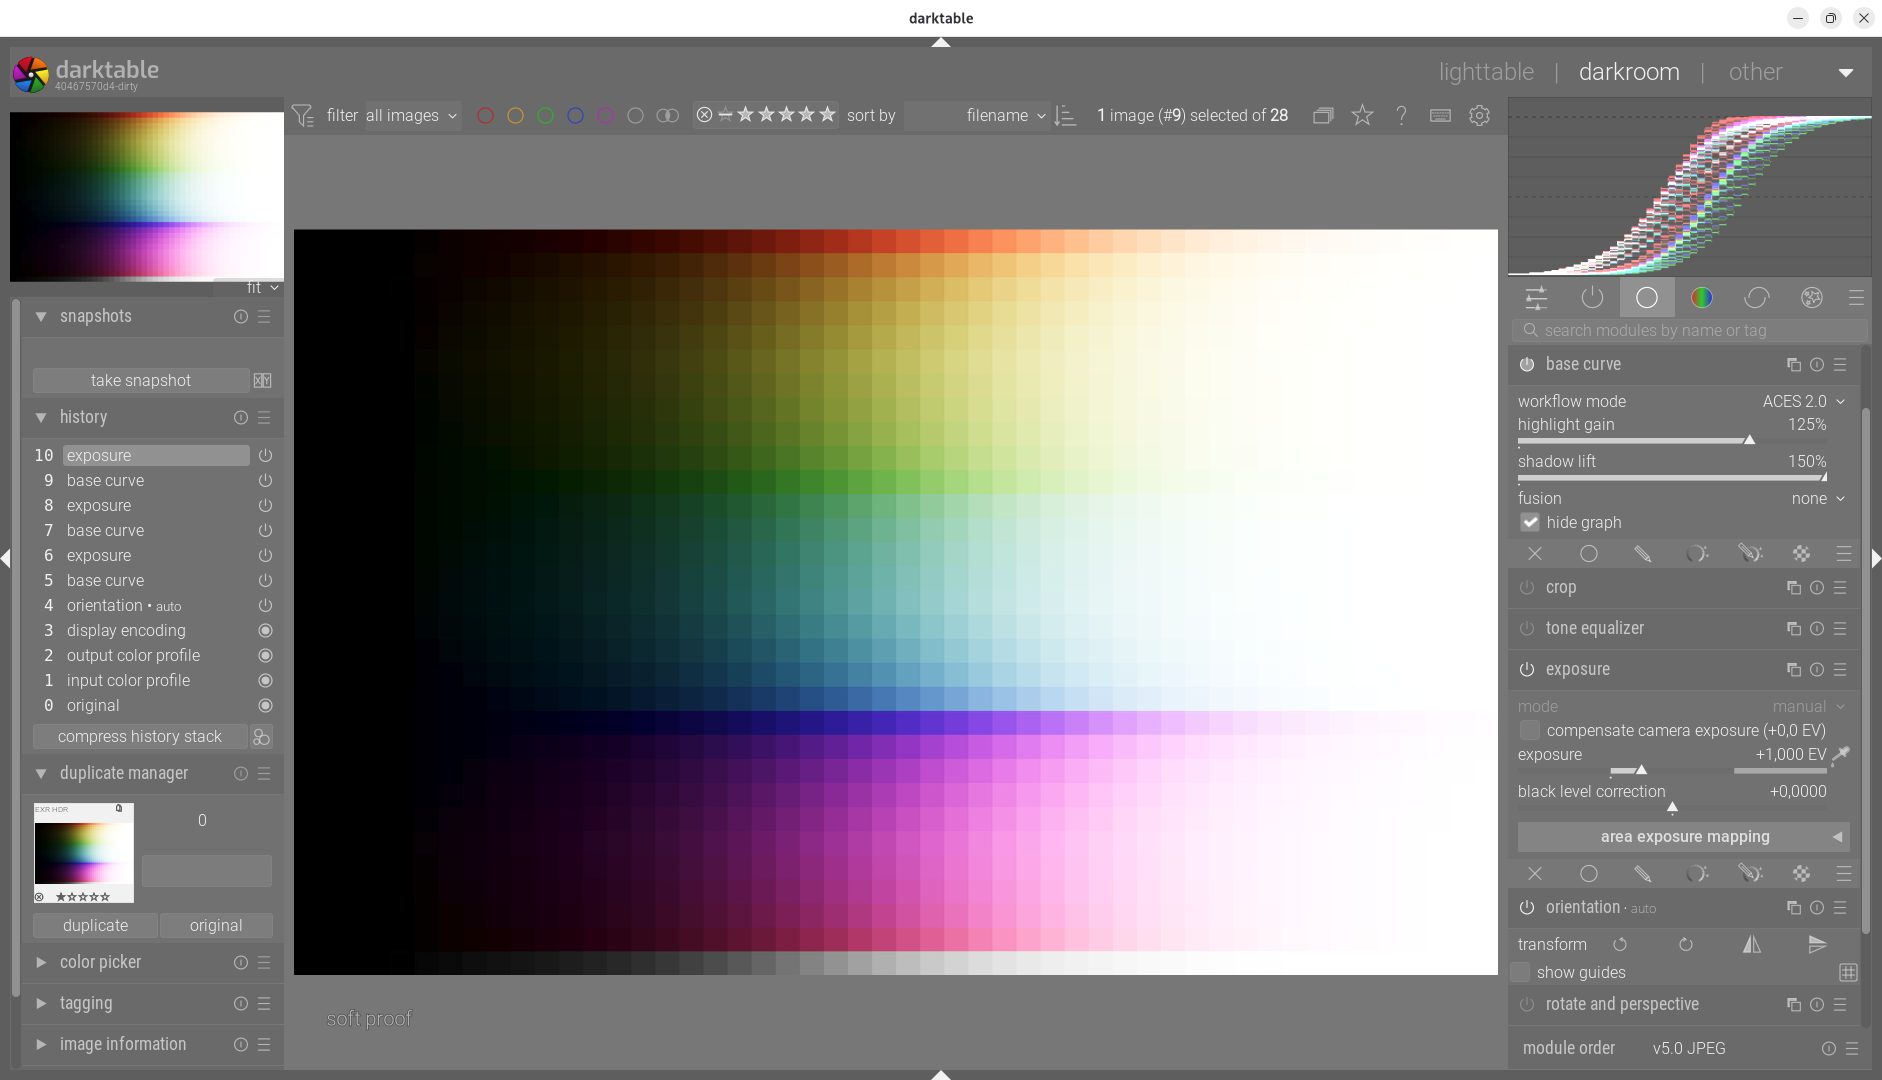Image resolution: width=1882 pixels, height=1080 pixels.
Task: Enable compensate camera exposure checkbox
Action: (1530, 731)
